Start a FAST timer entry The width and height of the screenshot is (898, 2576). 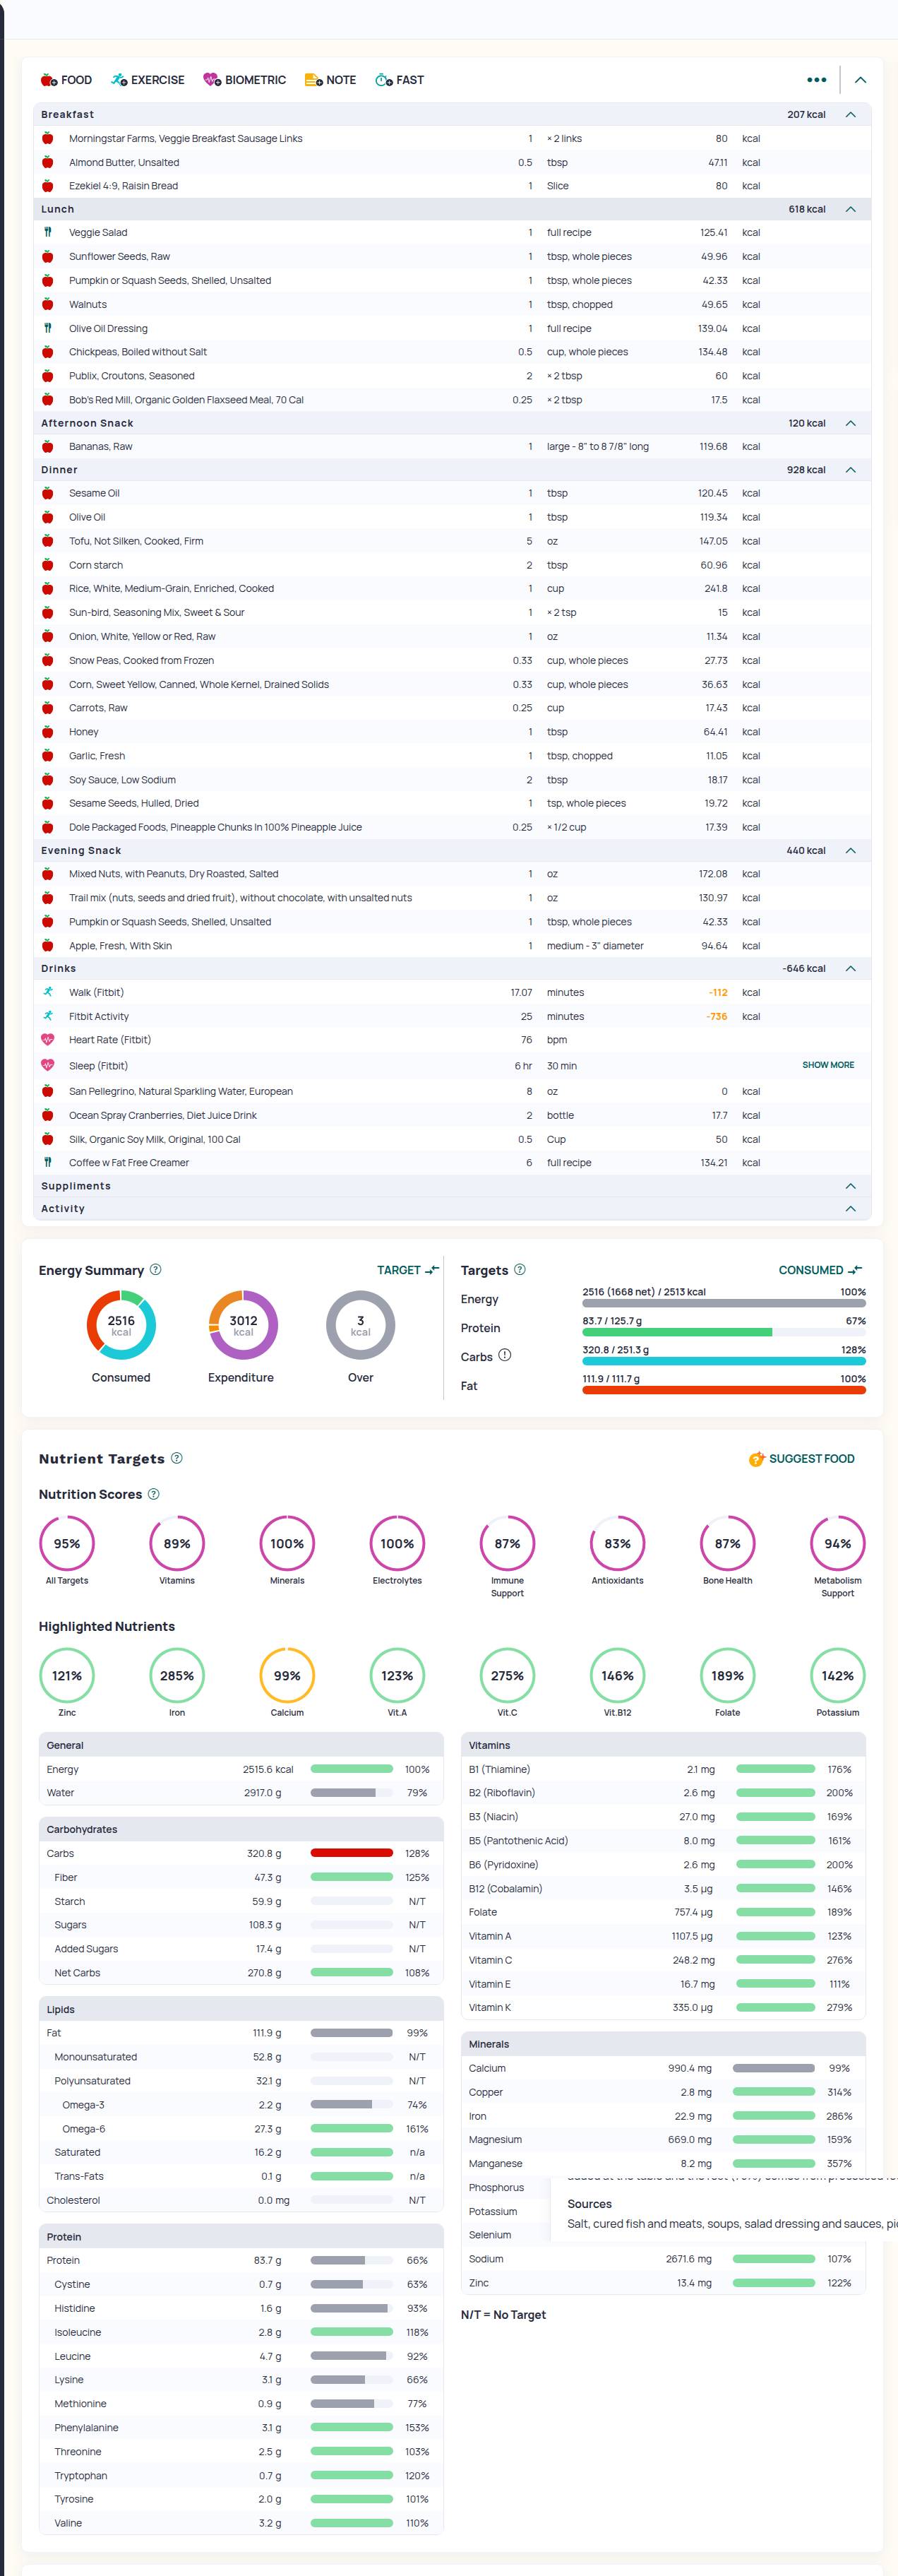(399, 80)
